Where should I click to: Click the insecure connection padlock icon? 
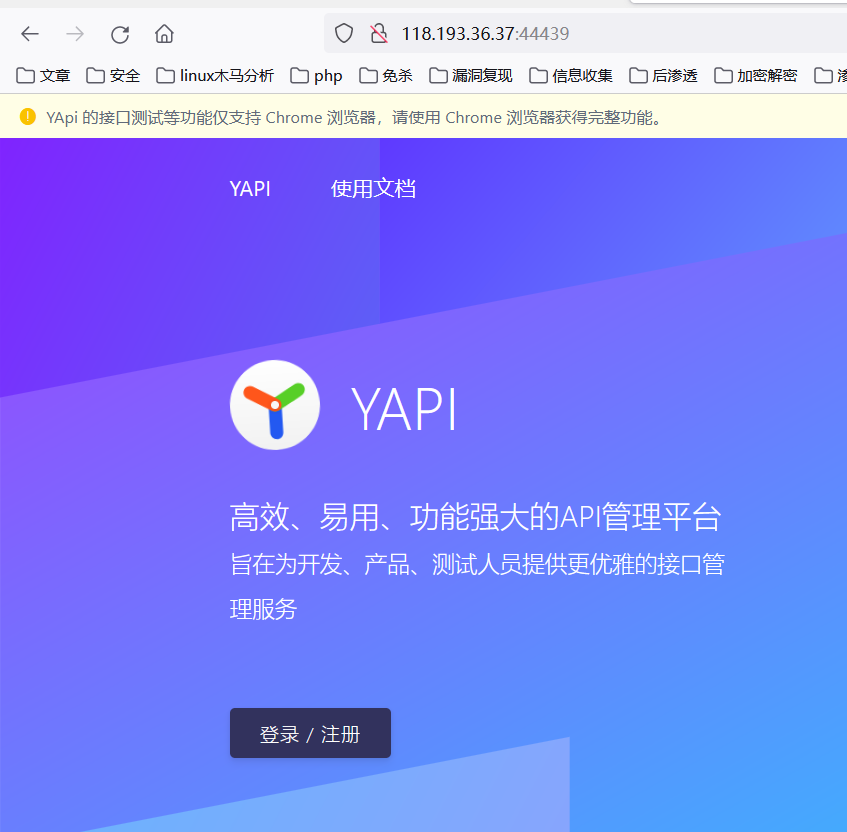point(379,33)
